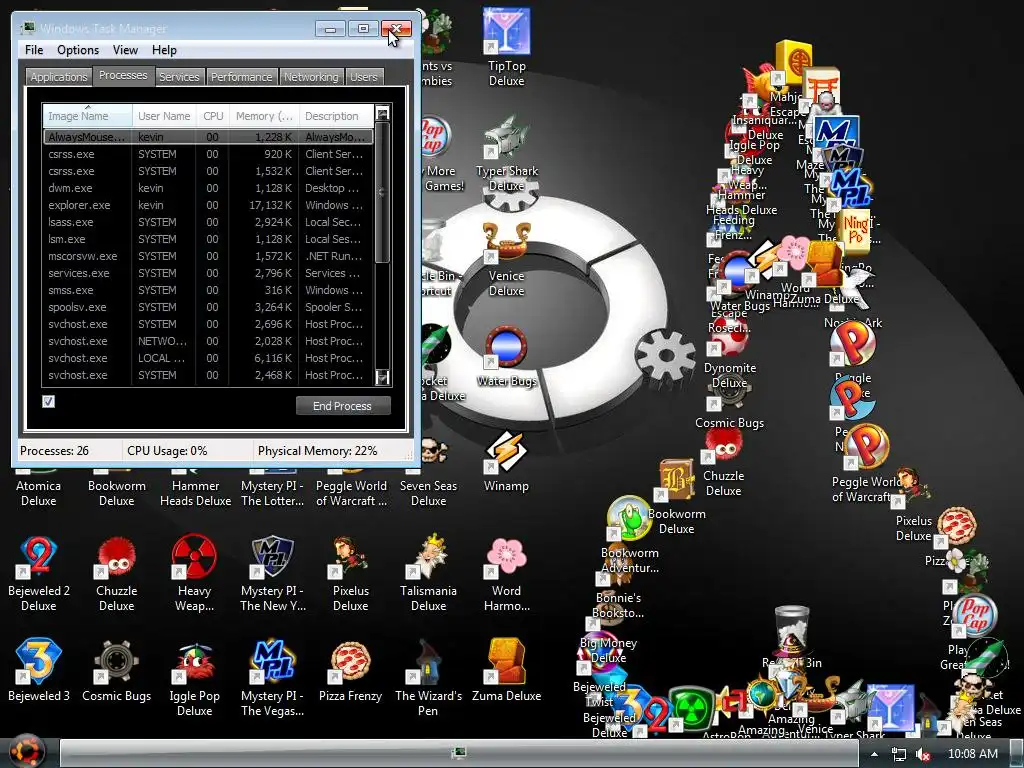Image resolution: width=1024 pixels, height=768 pixels.
Task: Open the network tray icon
Action: click(x=899, y=754)
